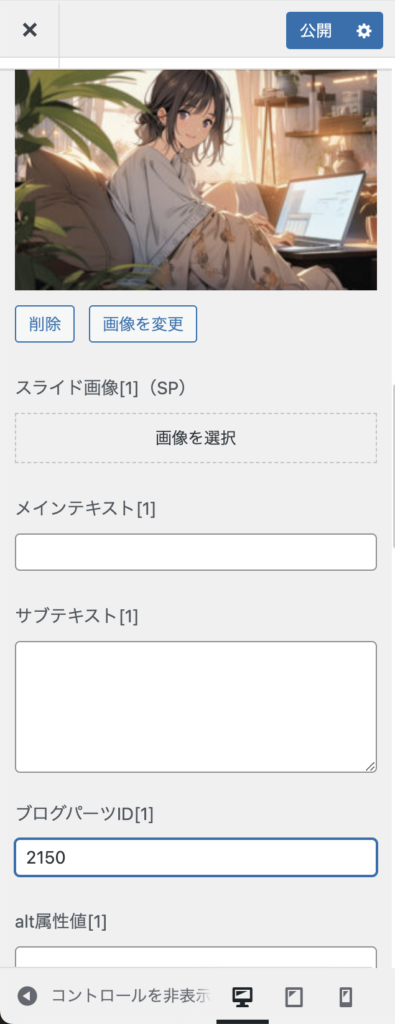Click the resize grip on the サブテキスト textarea
This screenshot has height=1024, width=395.
tap(370, 767)
